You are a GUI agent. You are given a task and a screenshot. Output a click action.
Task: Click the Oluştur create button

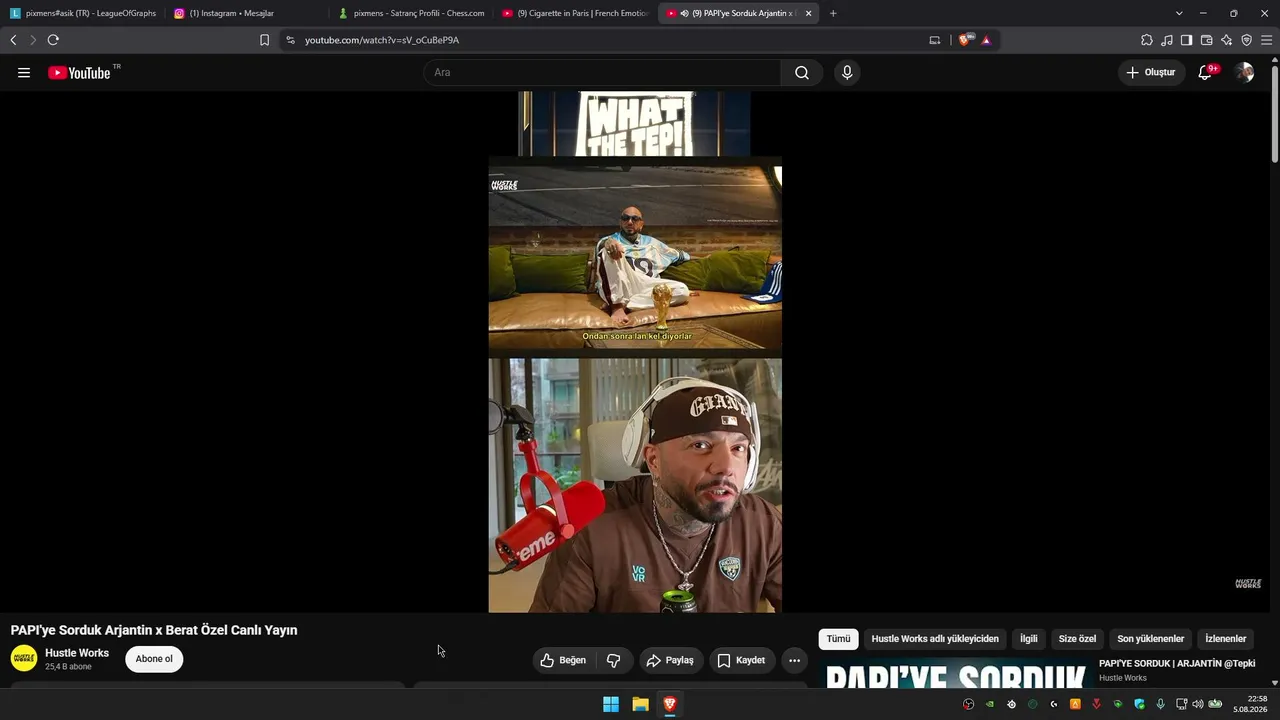1151,72
